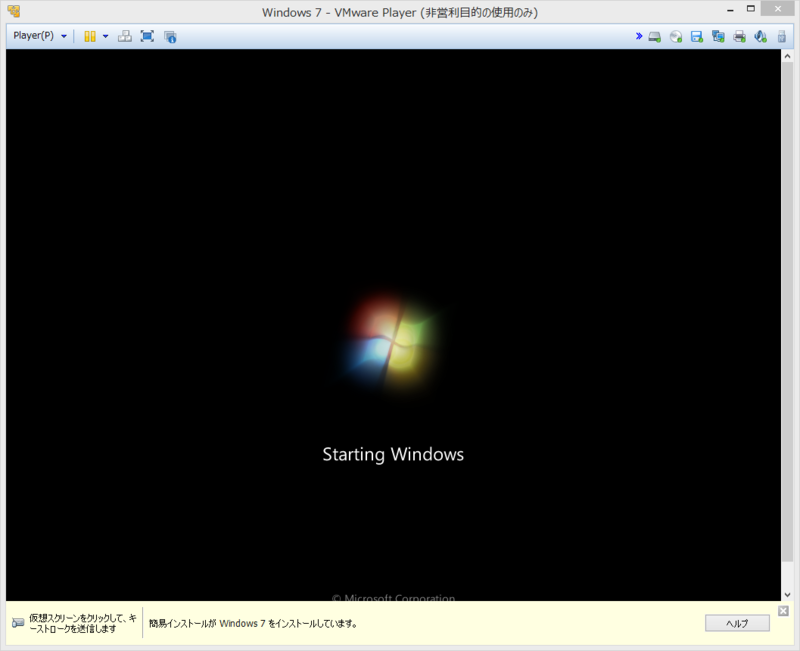
Task: Switch to Unity mode with the info-windows icon
Action: coord(170,36)
